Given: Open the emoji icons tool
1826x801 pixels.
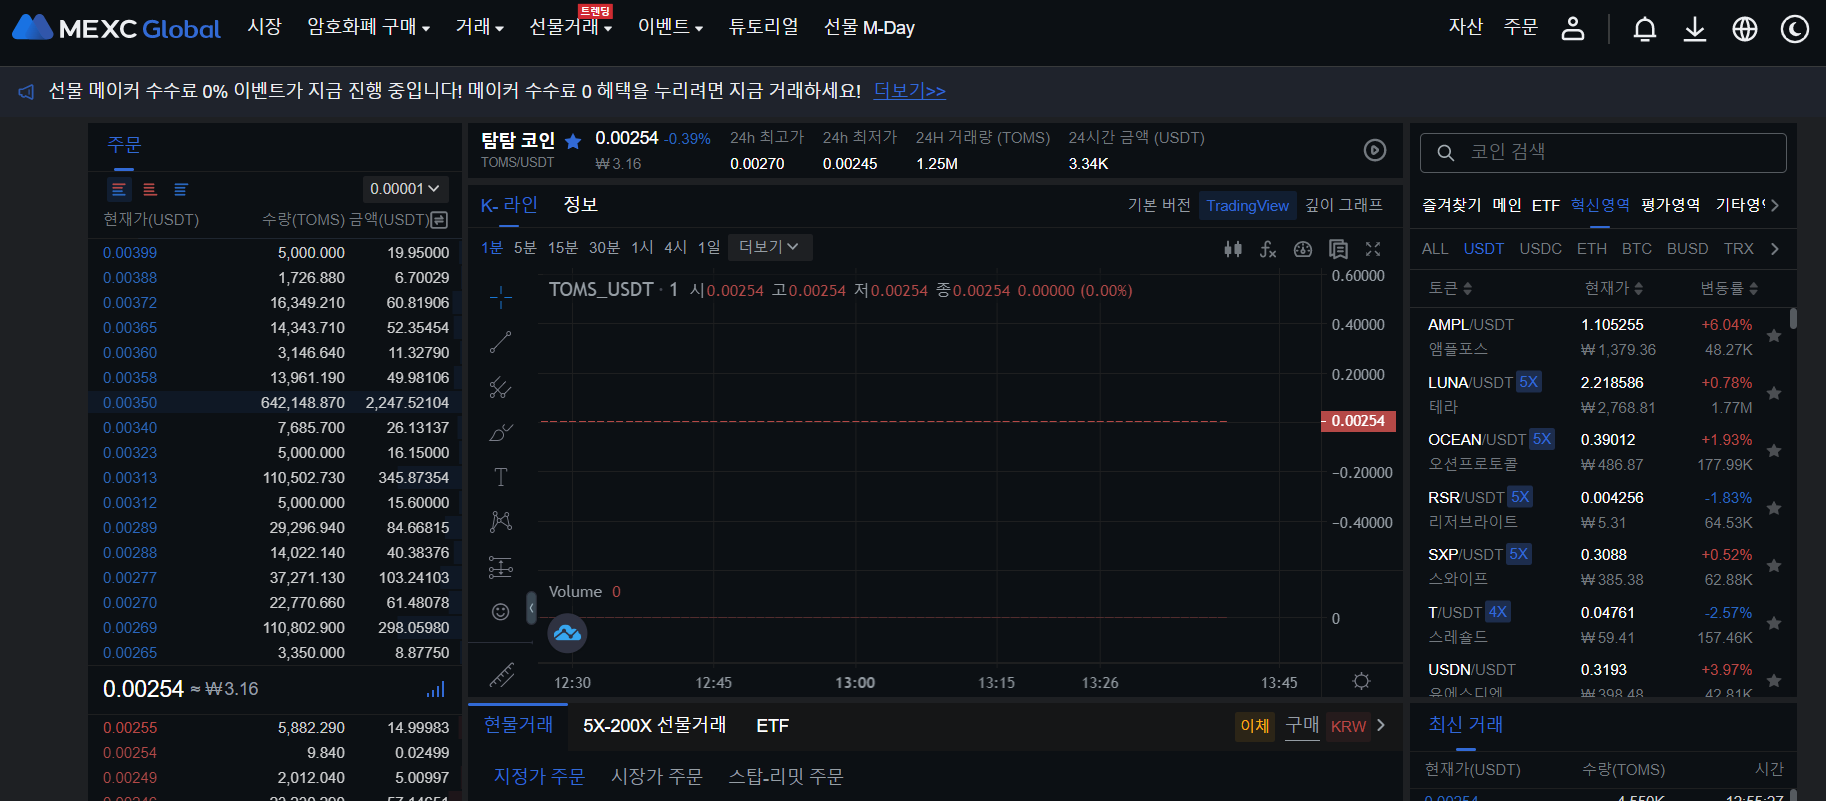Looking at the screenshot, I should coord(501,611).
